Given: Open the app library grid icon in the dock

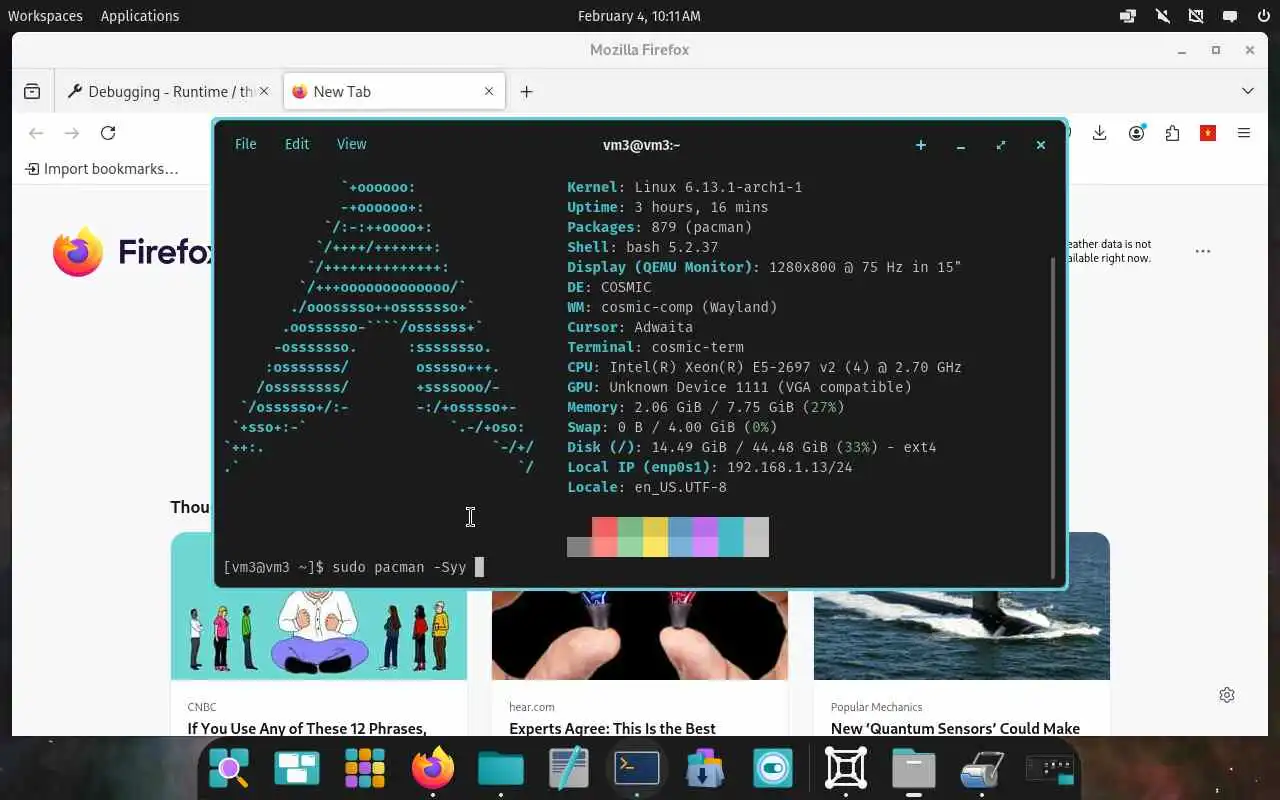Looking at the screenshot, I should (x=365, y=768).
